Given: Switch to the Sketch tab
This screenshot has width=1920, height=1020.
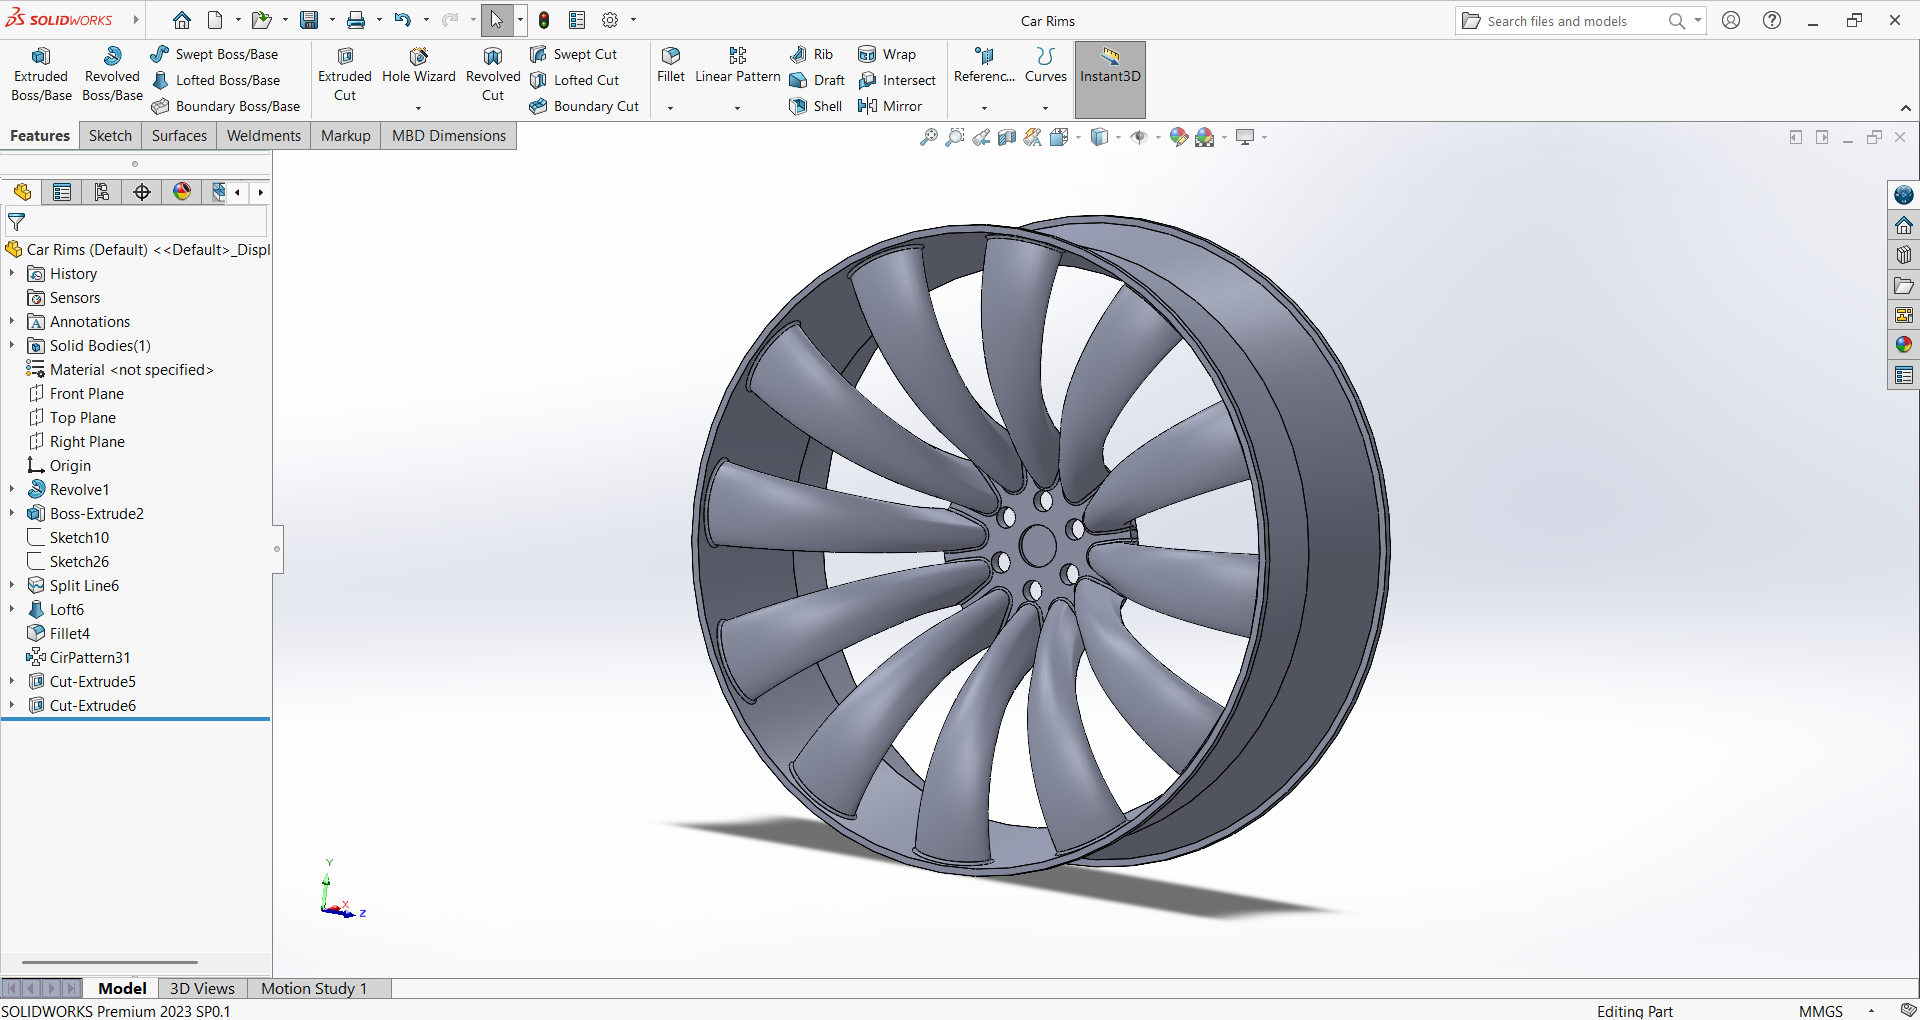Looking at the screenshot, I should pyautogui.click(x=110, y=136).
